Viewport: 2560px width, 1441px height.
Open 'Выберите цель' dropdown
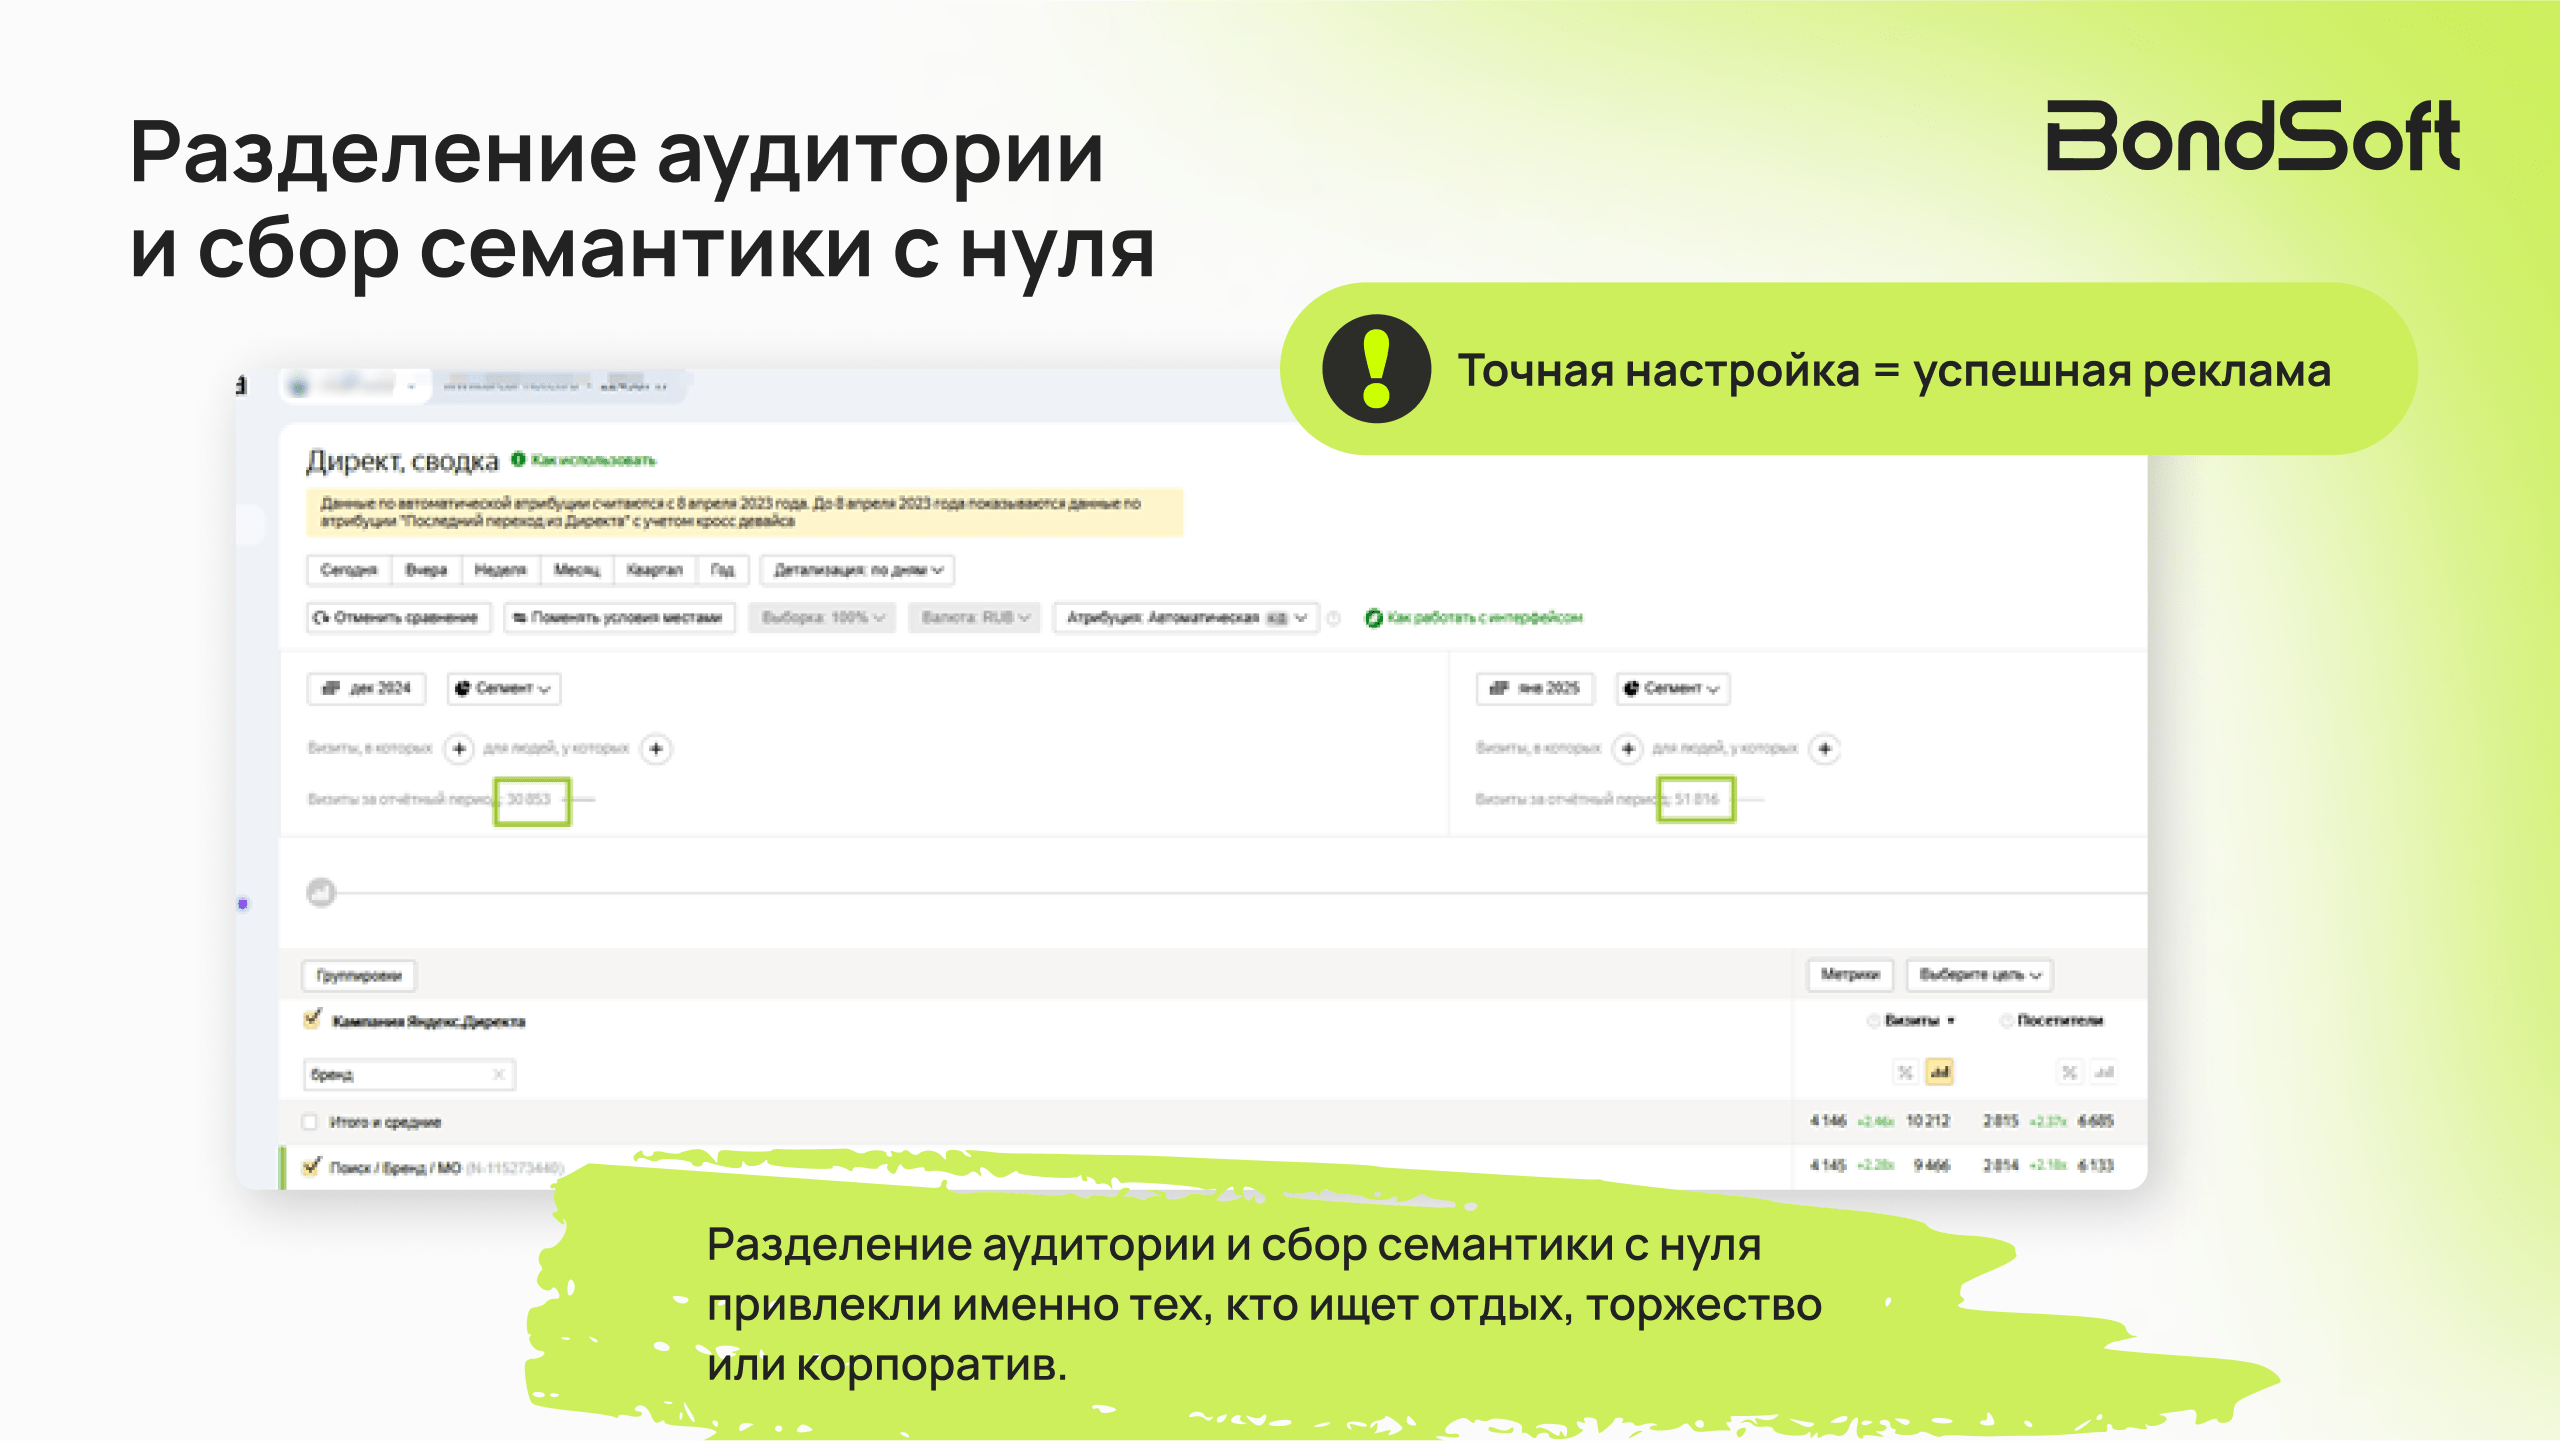1979,974
